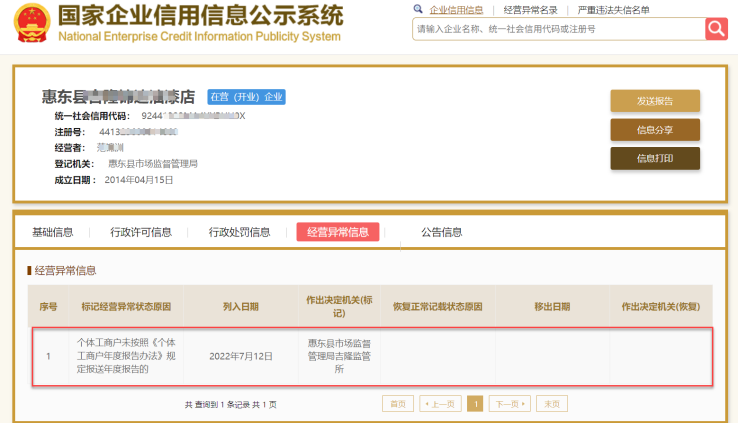Switch to the 行政处罚信息 tab
738x423 pixels.
(x=240, y=232)
